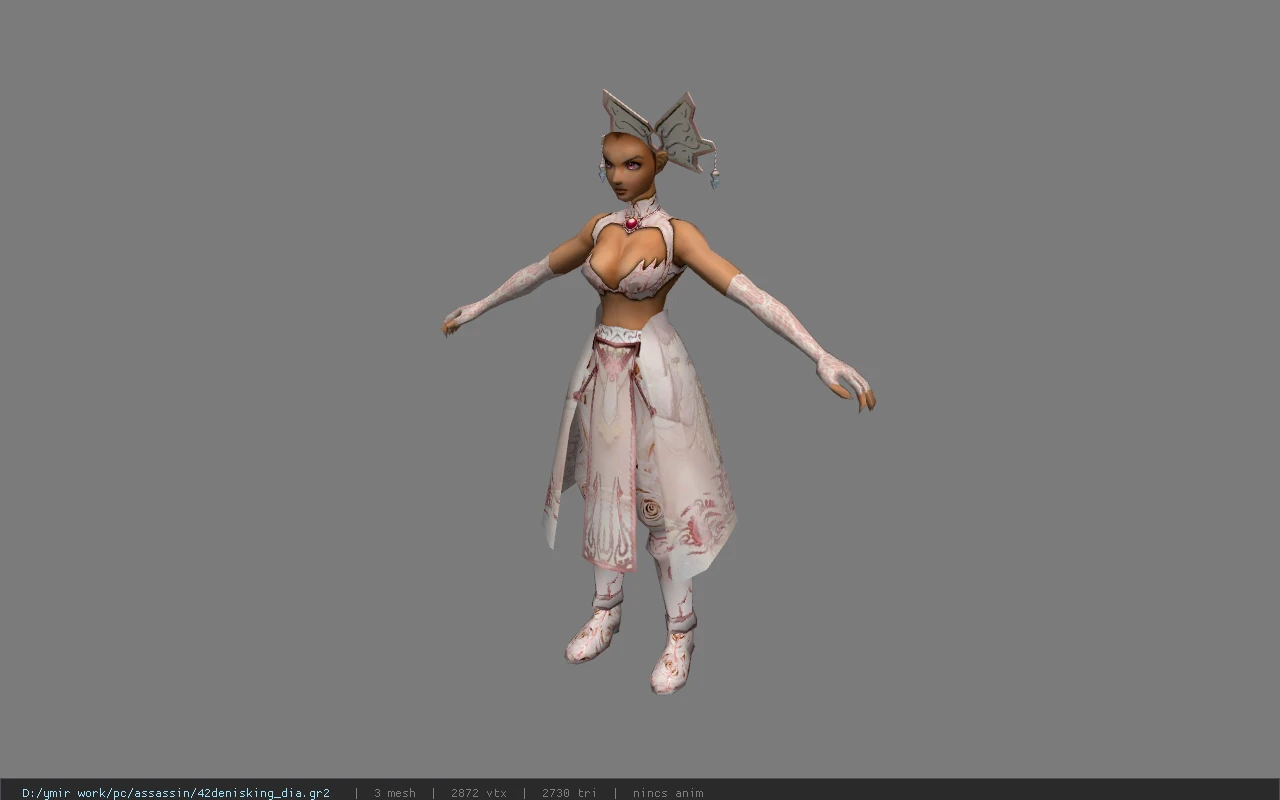
Task: Click the 3D character model in viewport
Action: click(659, 392)
